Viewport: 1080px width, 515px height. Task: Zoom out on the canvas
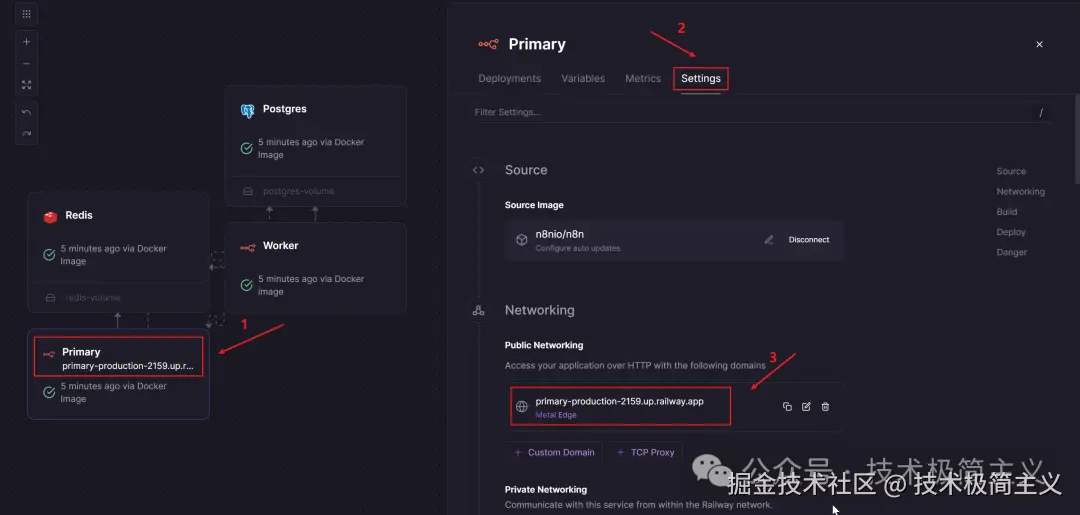pos(26,63)
